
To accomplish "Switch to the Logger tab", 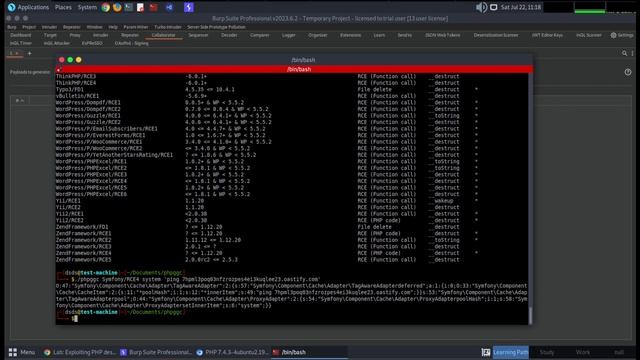I will point(289,35).
